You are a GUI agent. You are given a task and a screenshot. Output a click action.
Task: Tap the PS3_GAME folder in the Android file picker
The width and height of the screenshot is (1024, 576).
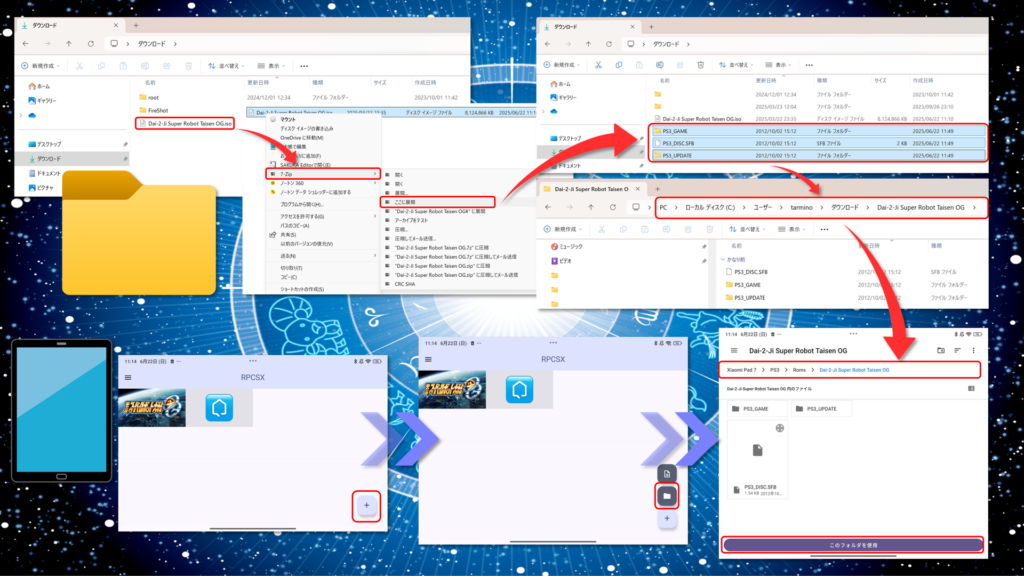(757, 409)
